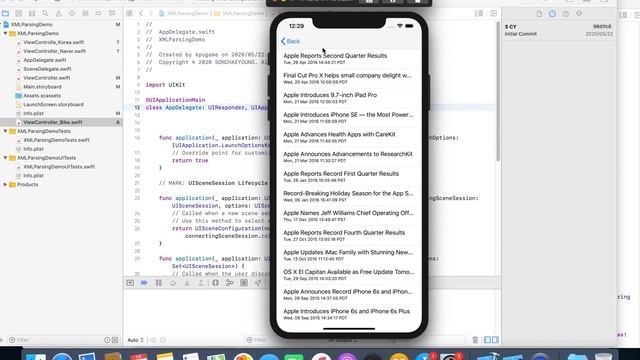Open Main.storyboard in the navigator
Image resolution: width=640 pixels, height=360 pixels.
click(42, 87)
